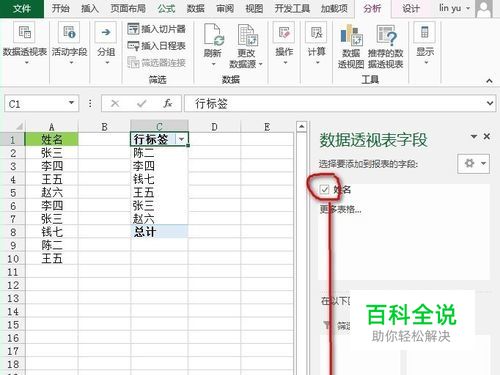Select the 总计 total cell
Screen dimensions: 500x375
point(159,232)
